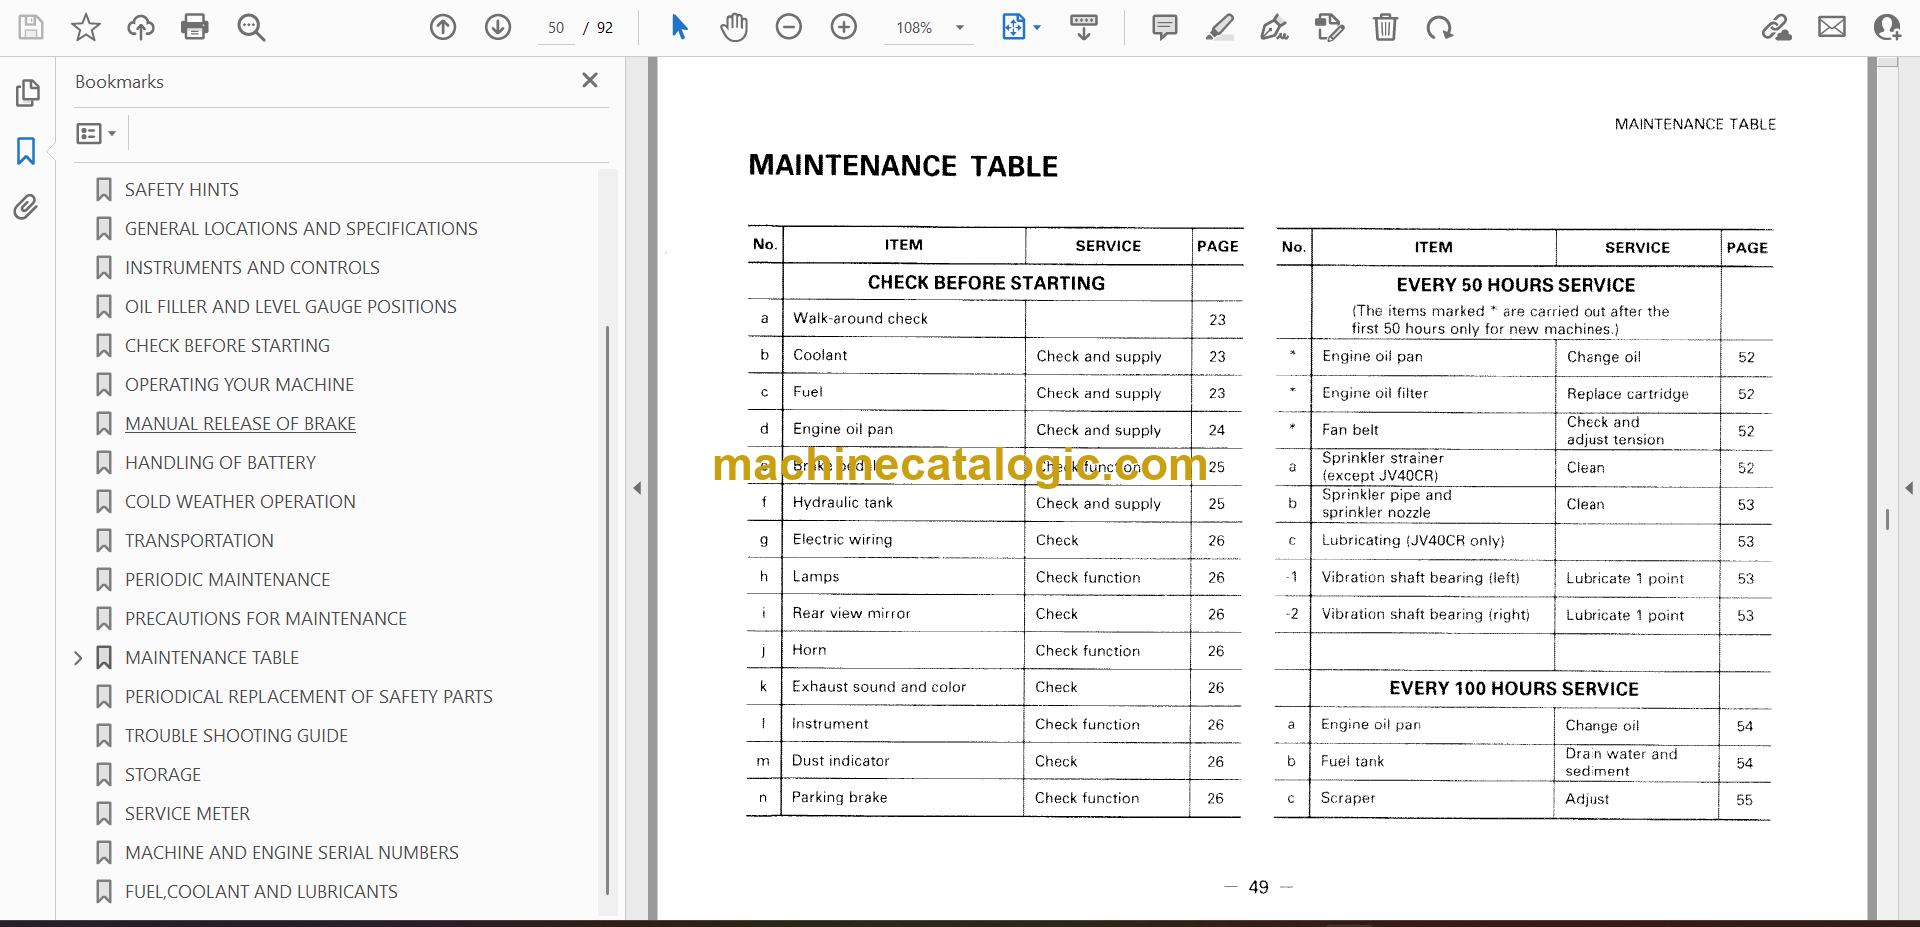Click the Save file icon

coord(31,27)
